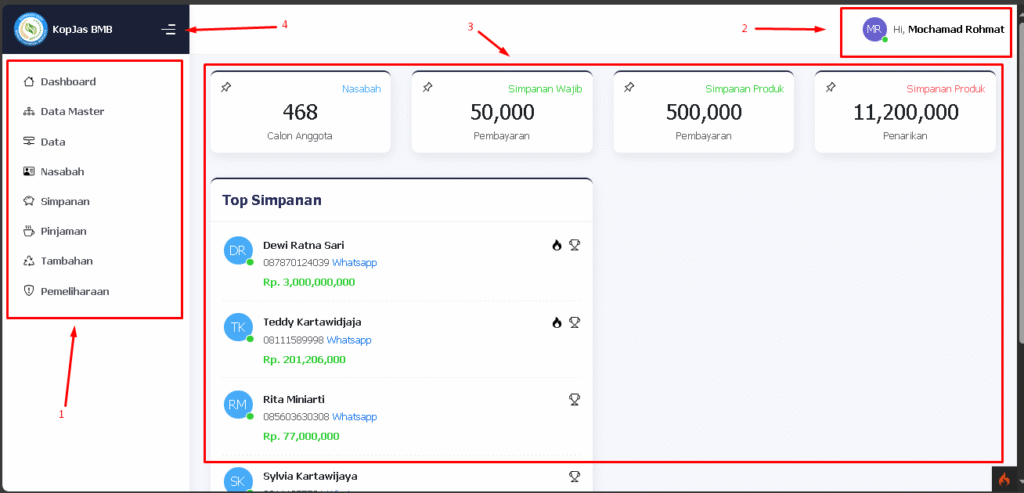
Task: Expand the Pinjaman sidebar menu
Action: pos(62,231)
